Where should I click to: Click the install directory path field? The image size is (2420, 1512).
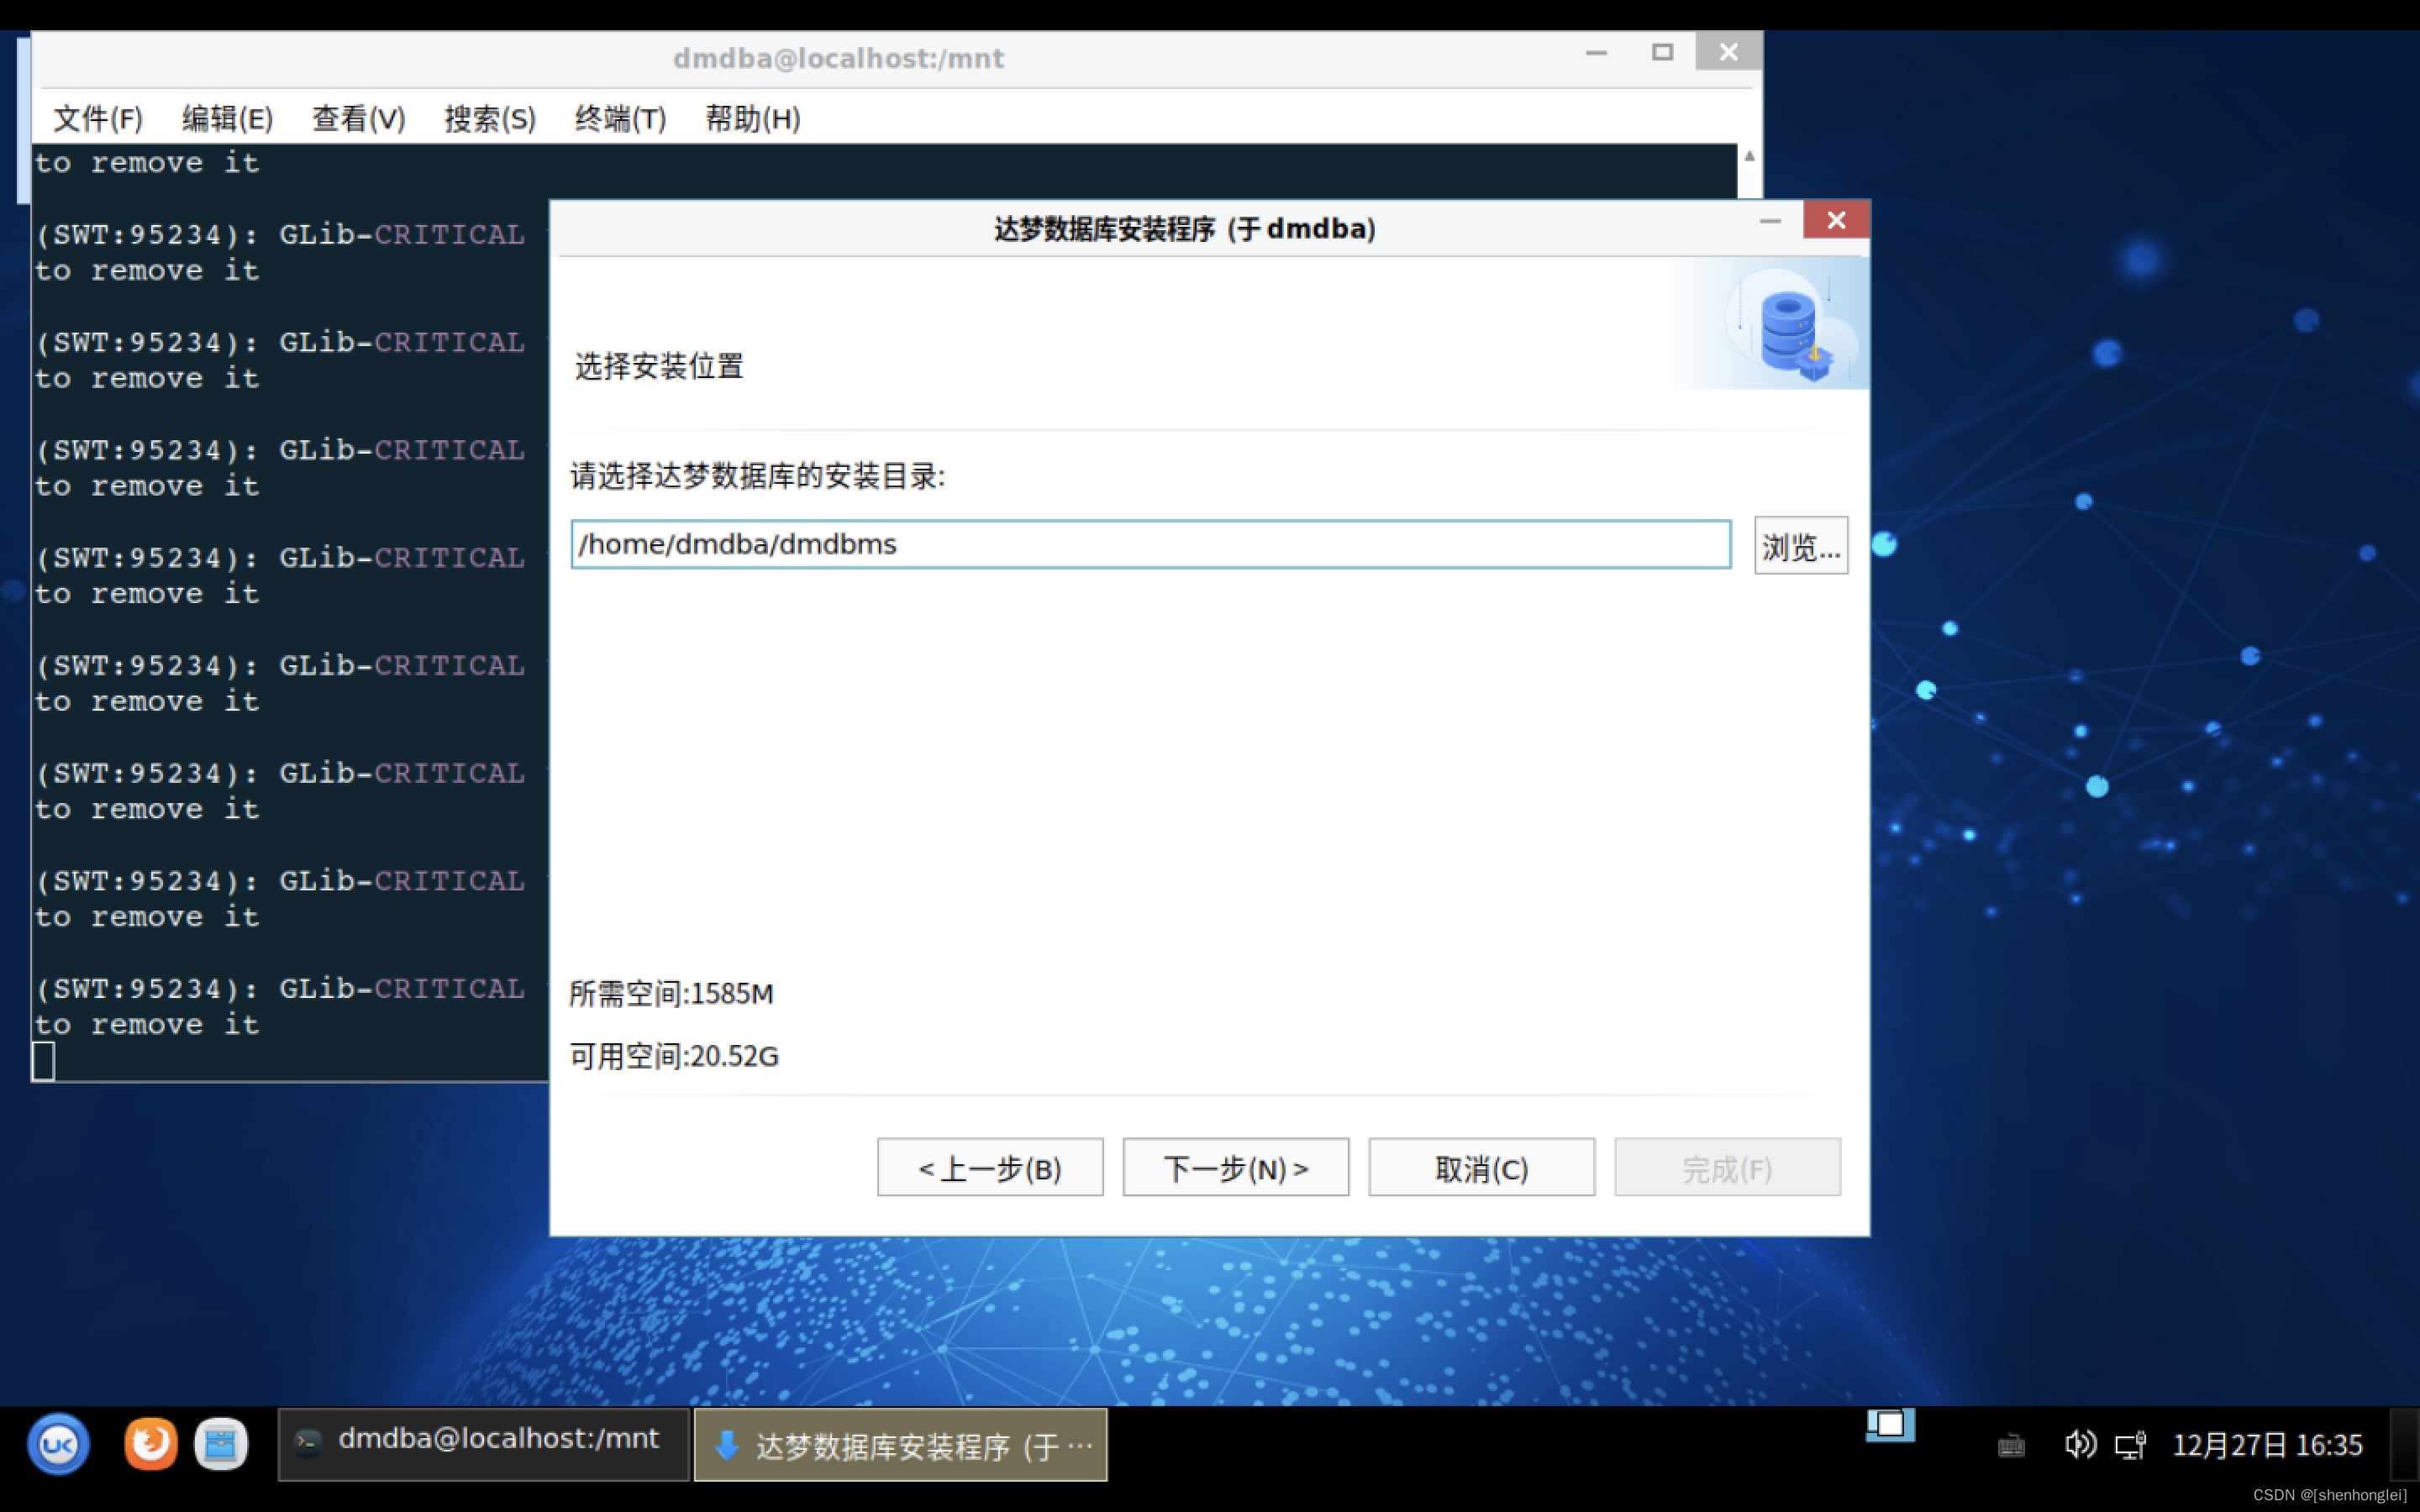click(1150, 544)
